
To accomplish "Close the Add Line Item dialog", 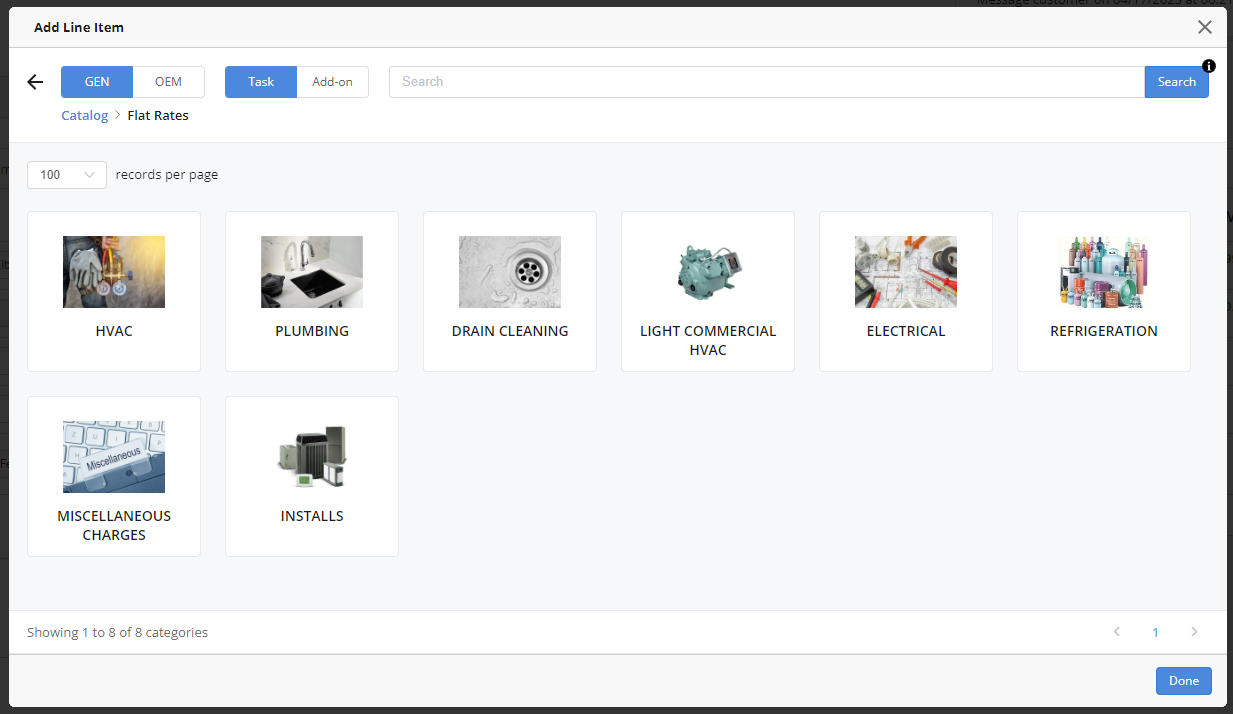I will point(1205,27).
